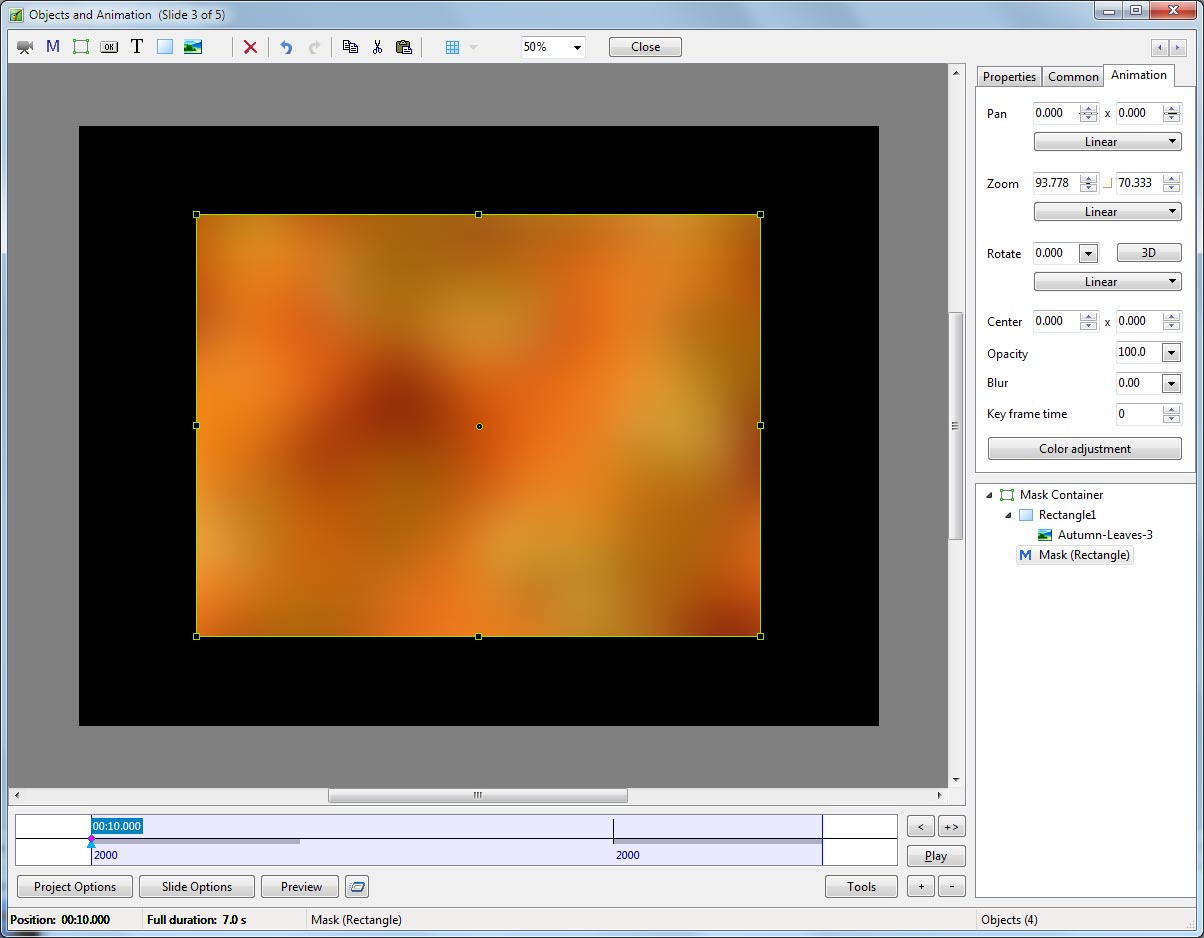
Task: Open the grid options dropdown arrow
Action: click(473, 47)
